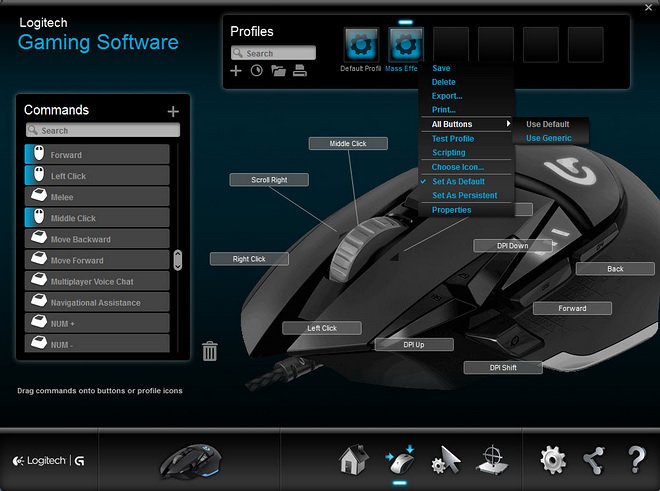The width and height of the screenshot is (660, 491).
Task: Choose Save from the context menu
Action: point(441,68)
